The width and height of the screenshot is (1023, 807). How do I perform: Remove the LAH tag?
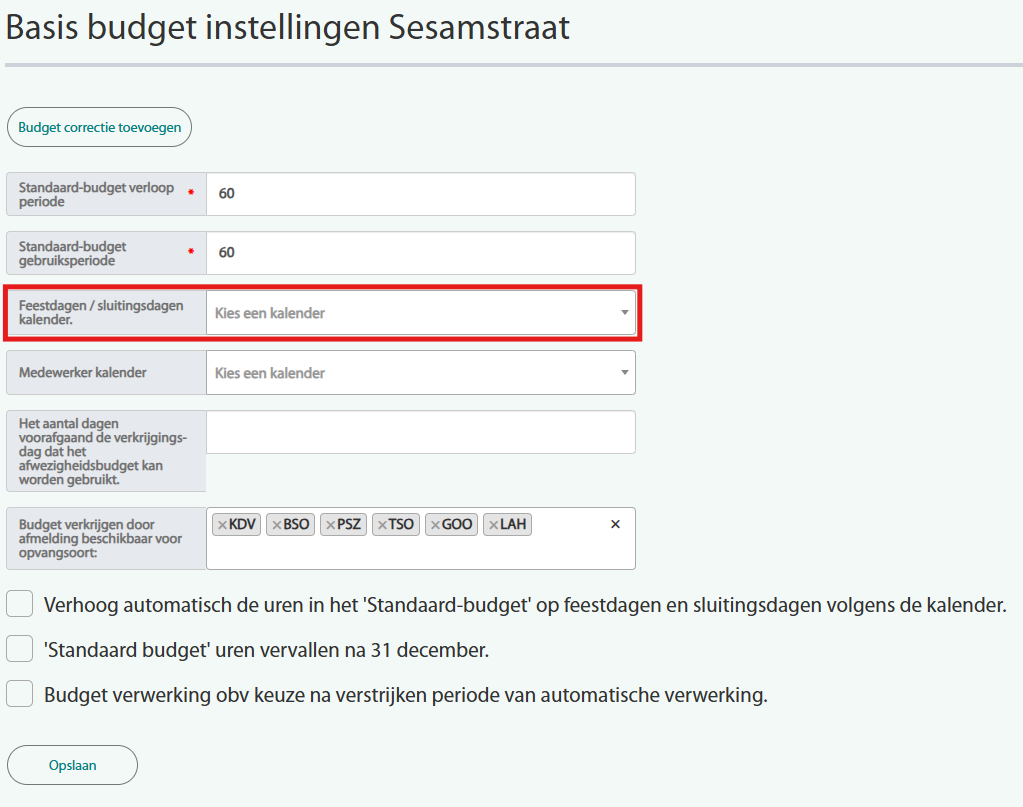pyautogui.click(x=493, y=525)
